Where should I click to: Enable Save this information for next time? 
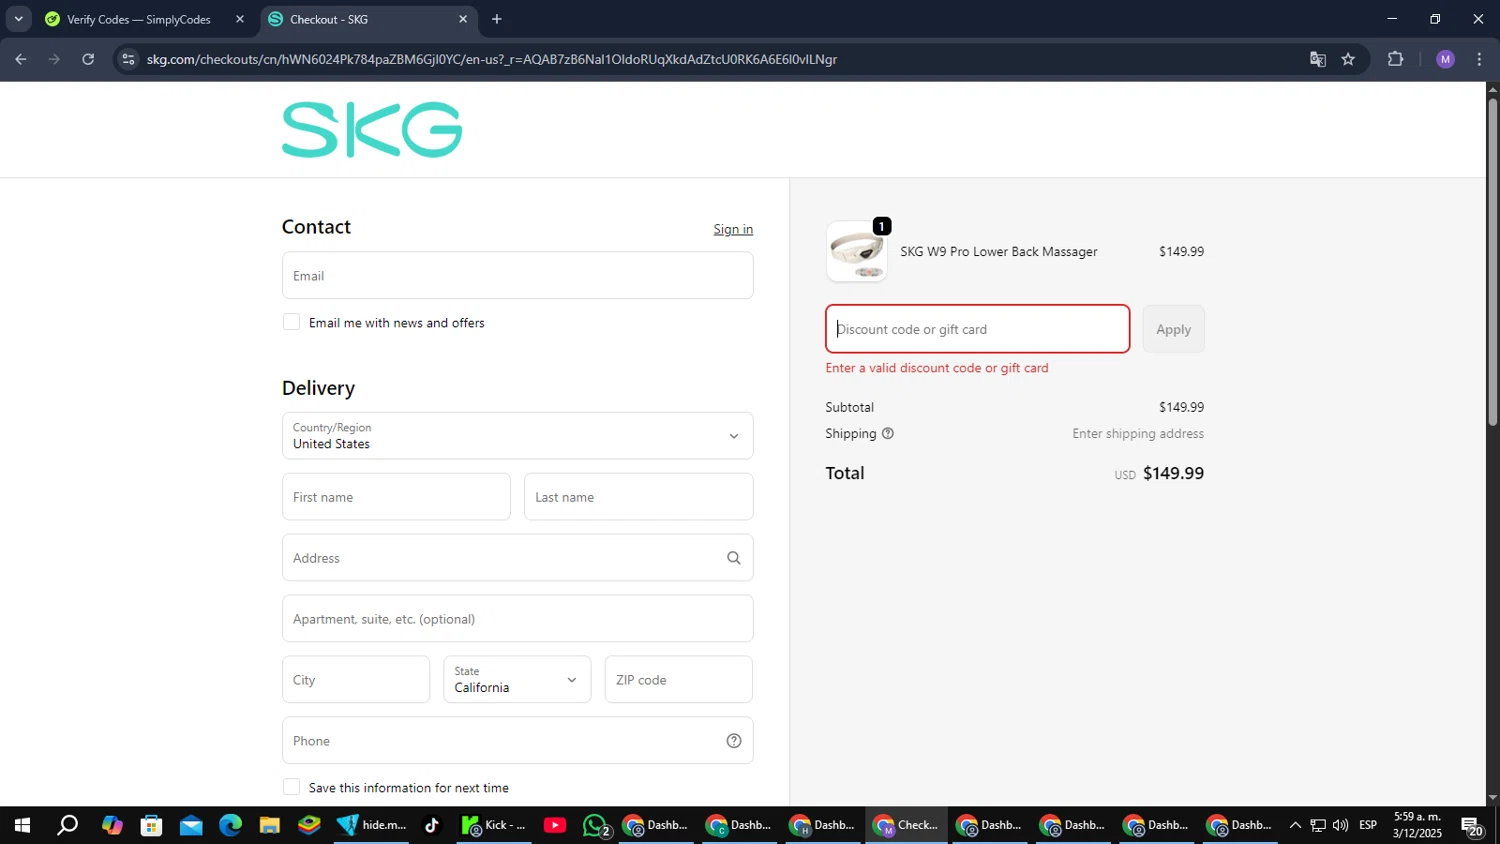291,787
